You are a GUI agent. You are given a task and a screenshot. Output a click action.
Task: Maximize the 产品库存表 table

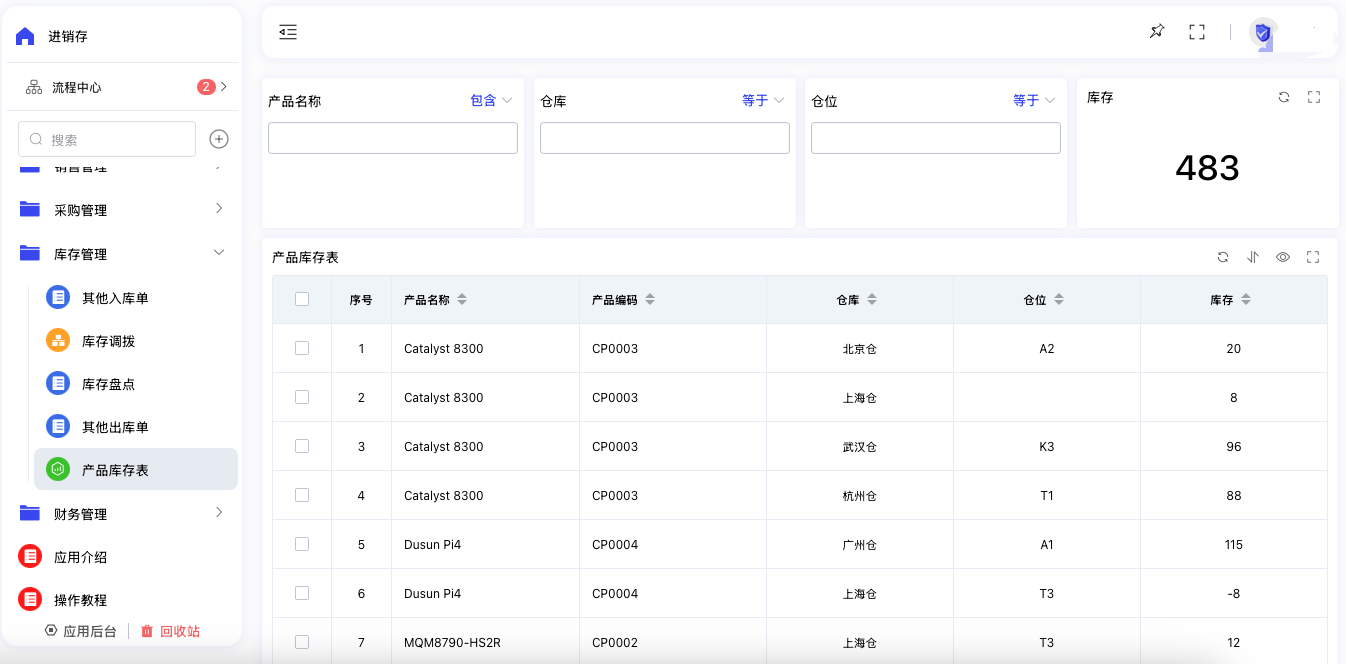tap(1313, 257)
